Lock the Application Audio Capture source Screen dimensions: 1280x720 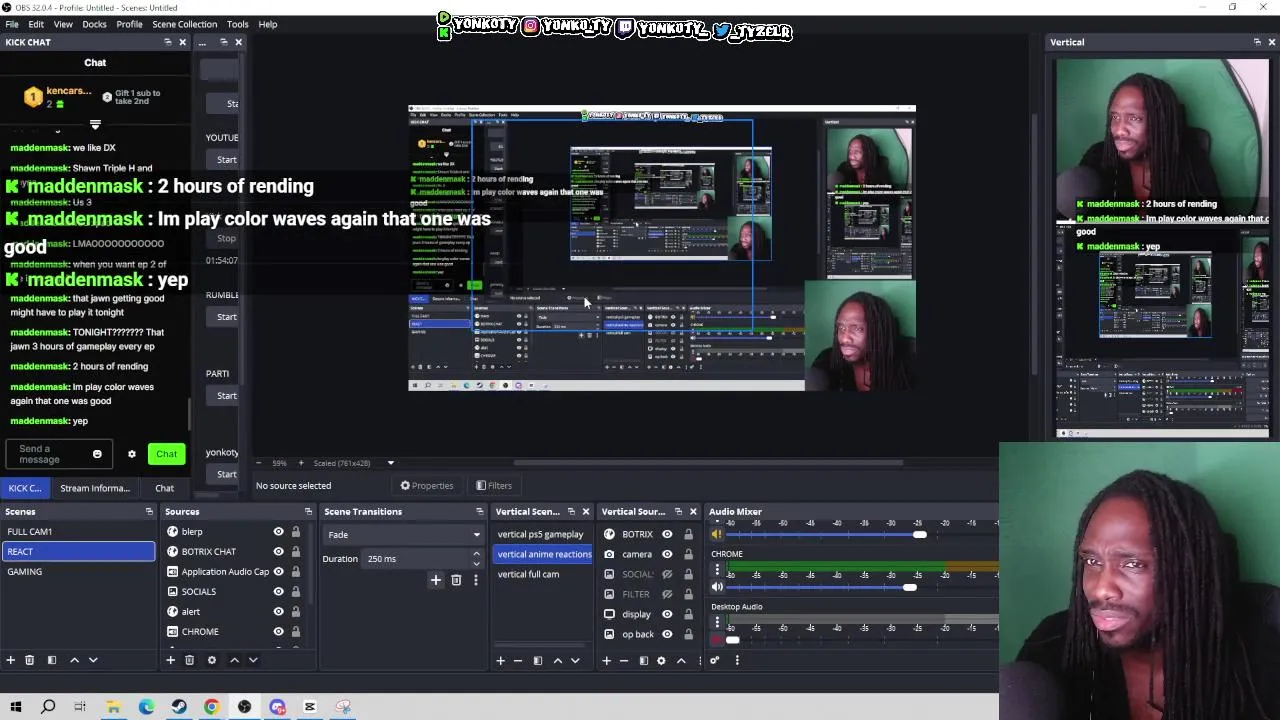pos(295,572)
